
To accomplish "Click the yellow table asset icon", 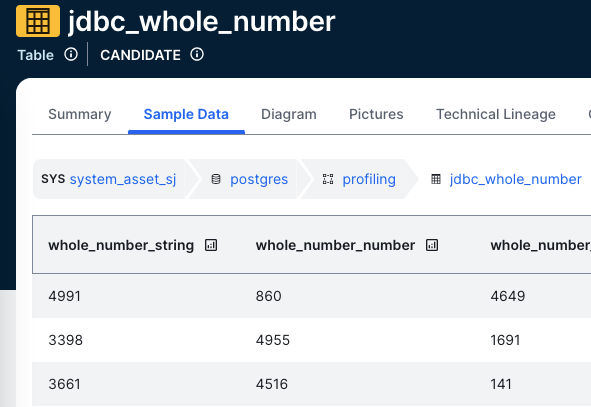I will 38,21.
